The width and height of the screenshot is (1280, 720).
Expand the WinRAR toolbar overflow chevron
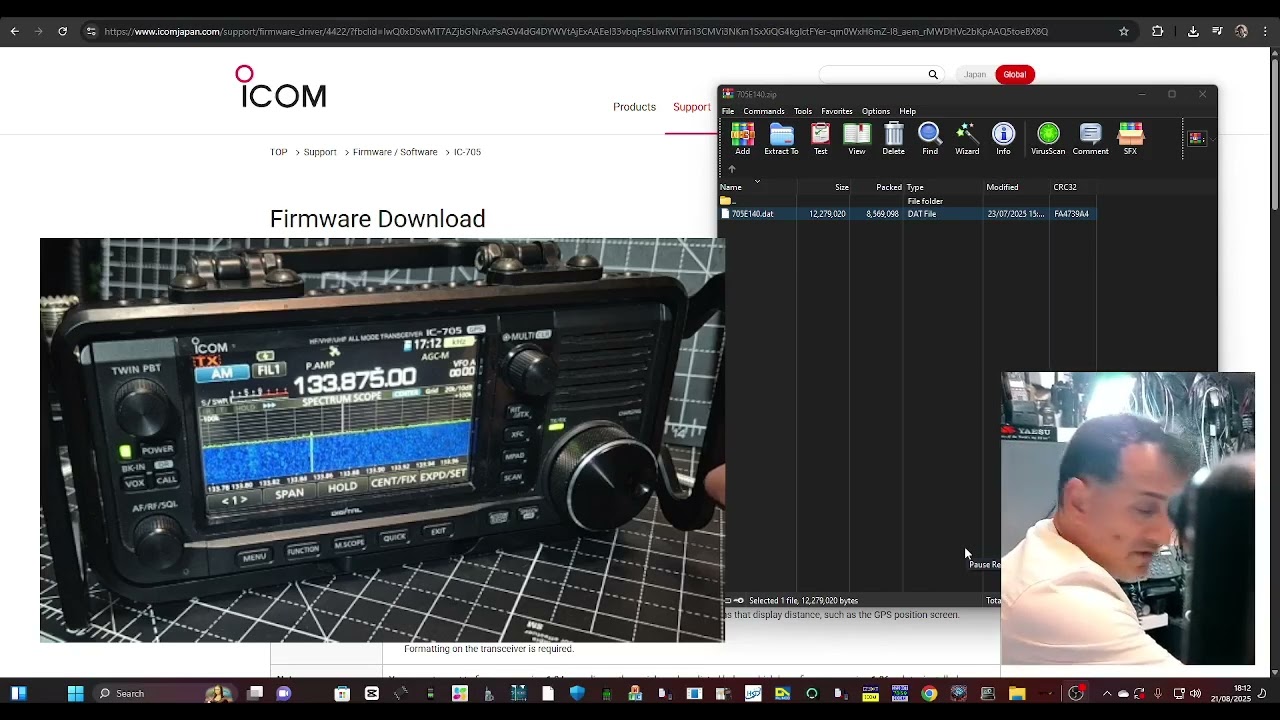1211,139
